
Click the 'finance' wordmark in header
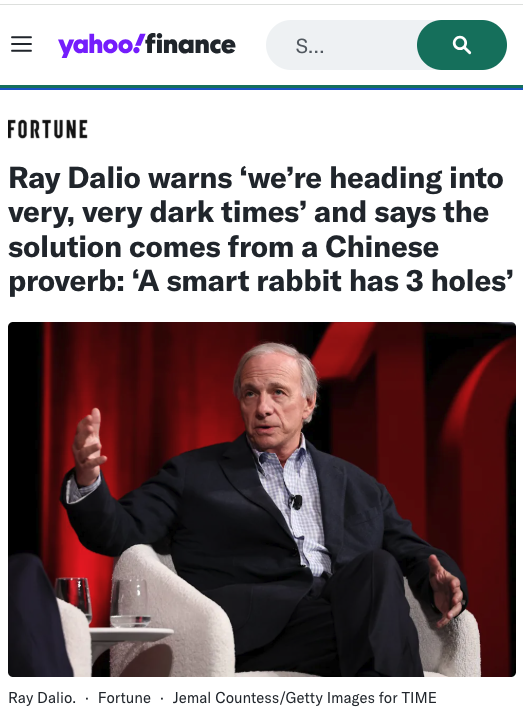click(191, 44)
